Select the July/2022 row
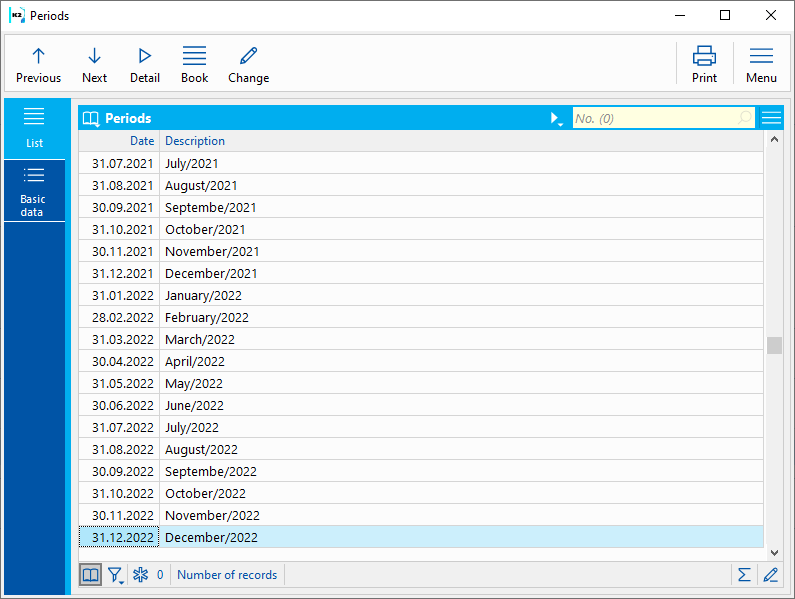 point(421,427)
